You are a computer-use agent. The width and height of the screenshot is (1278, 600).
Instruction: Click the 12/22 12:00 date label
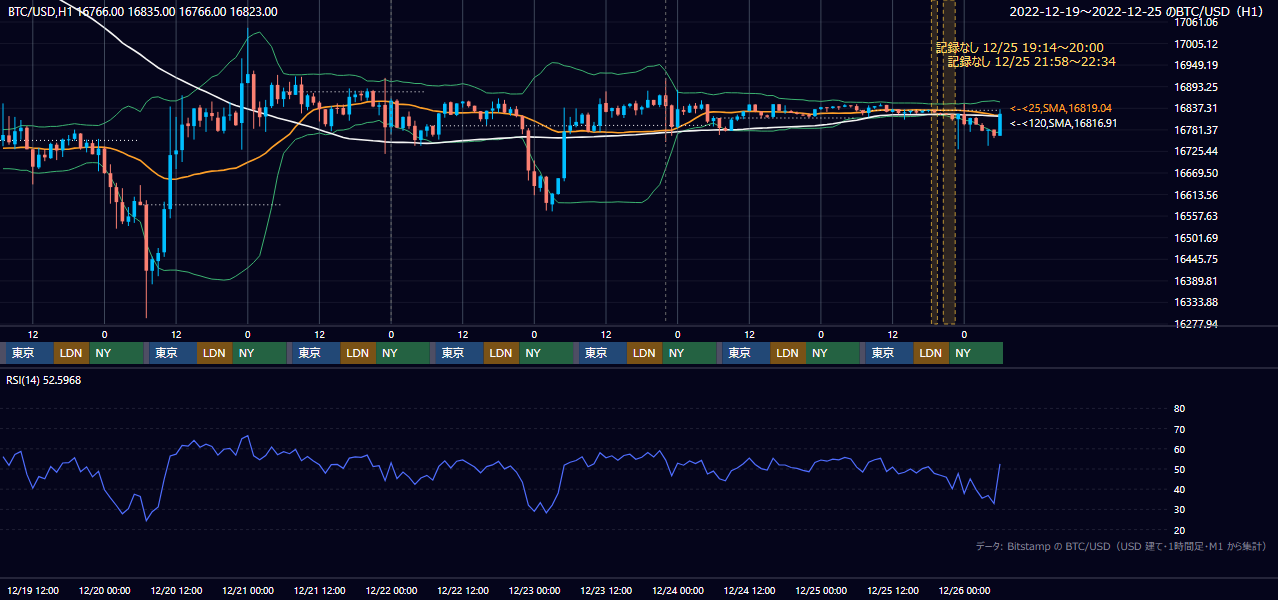click(463, 590)
